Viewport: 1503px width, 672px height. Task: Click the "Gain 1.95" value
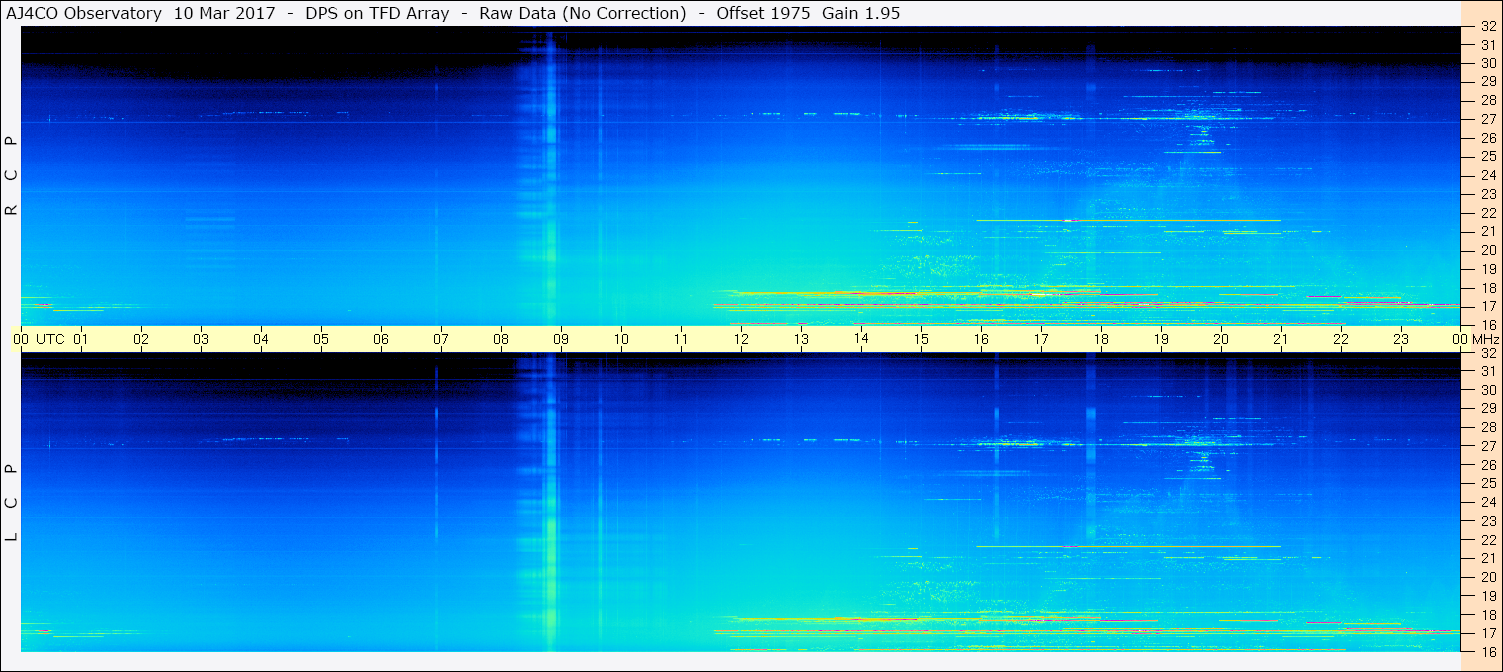(861, 13)
